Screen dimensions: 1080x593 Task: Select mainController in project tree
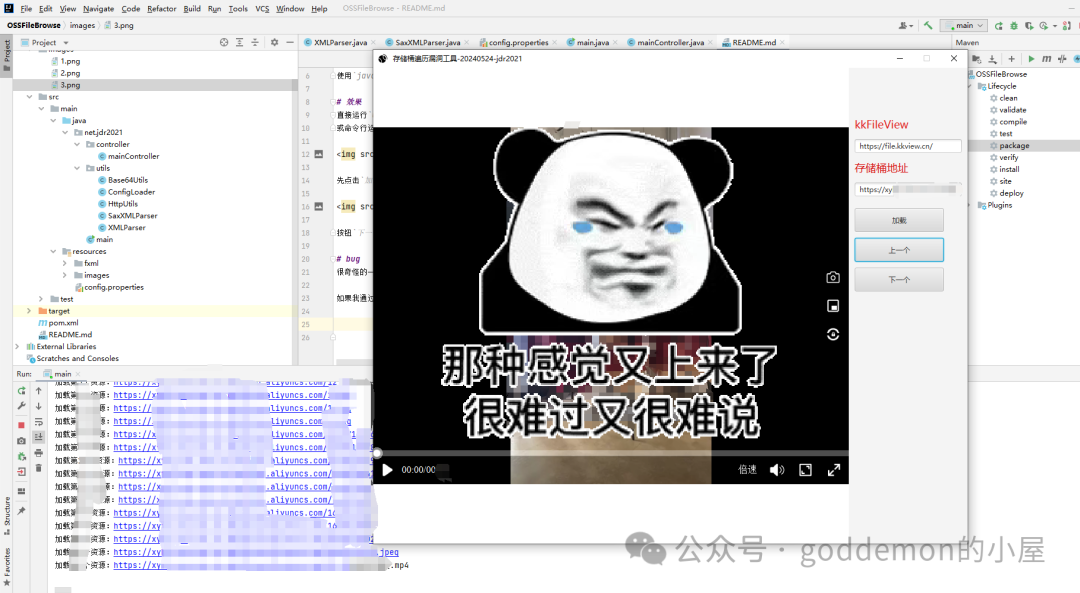[x=134, y=156]
